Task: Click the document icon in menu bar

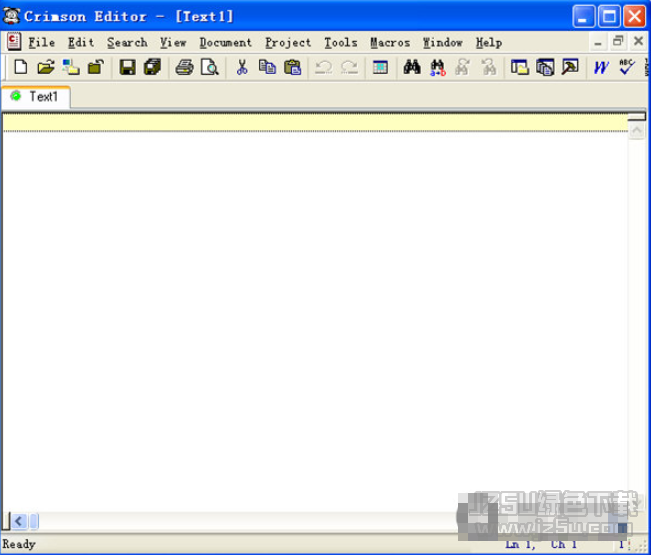Action: (x=14, y=42)
